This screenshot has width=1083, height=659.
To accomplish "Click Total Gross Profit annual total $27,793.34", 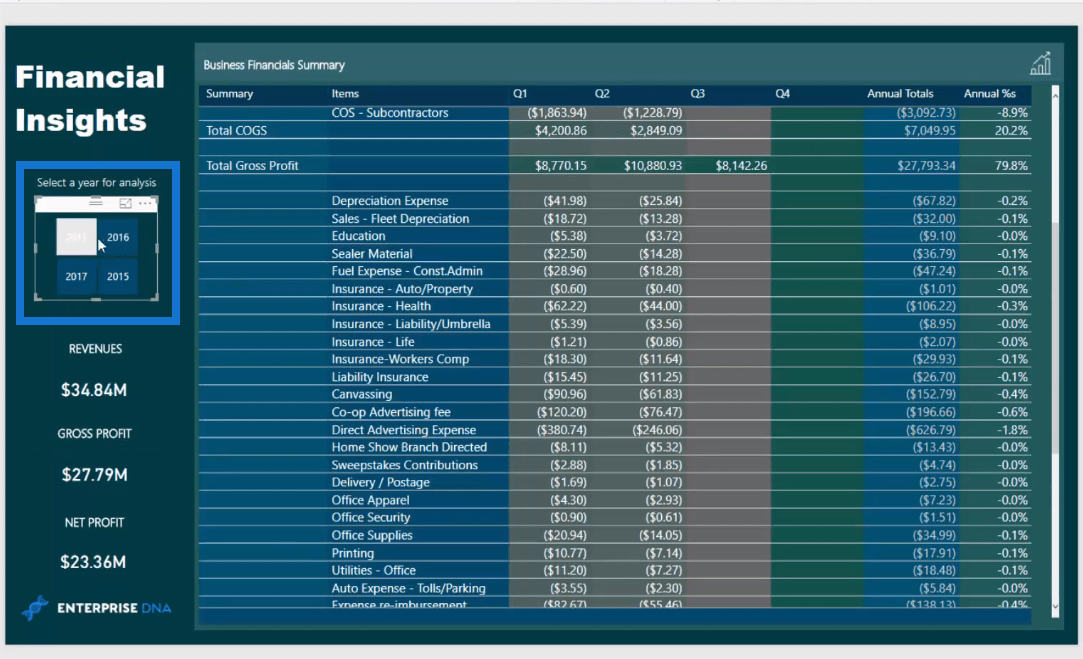I will pyautogui.click(x=926, y=166).
